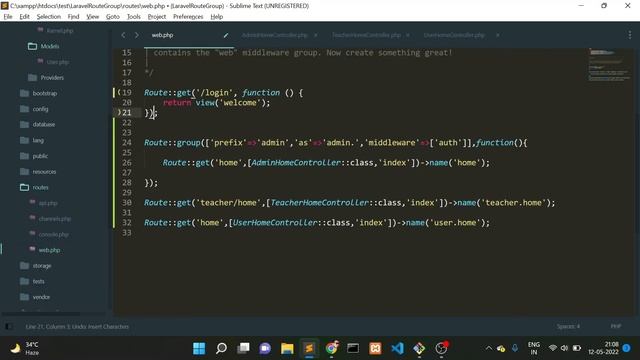Screen dimensions: 640x360
Task: Click the Sublime Text taskbar icon
Action: coord(309,348)
